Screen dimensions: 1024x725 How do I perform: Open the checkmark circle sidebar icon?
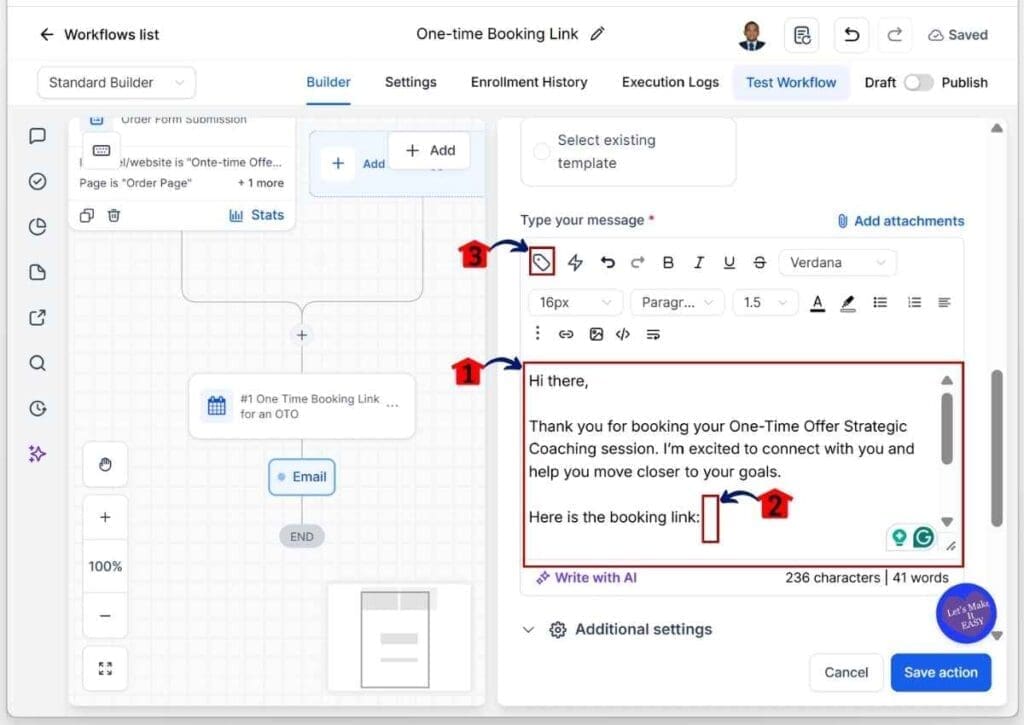pyautogui.click(x=37, y=181)
